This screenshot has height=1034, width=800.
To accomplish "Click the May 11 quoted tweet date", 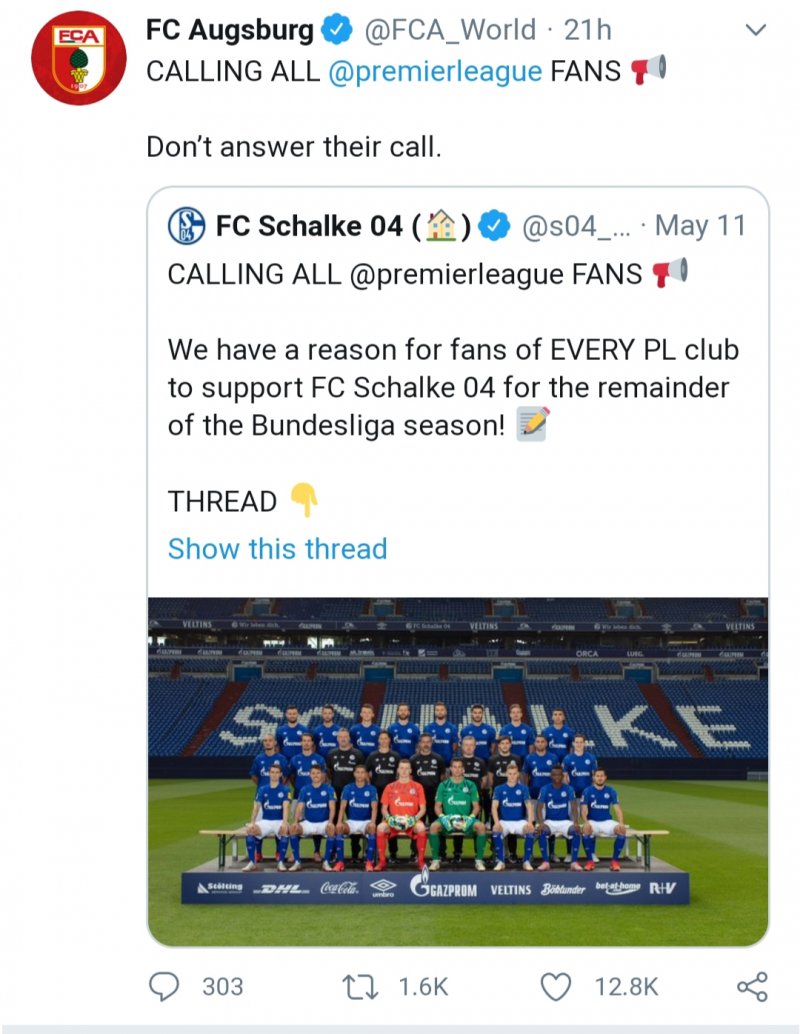I will point(700,227).
